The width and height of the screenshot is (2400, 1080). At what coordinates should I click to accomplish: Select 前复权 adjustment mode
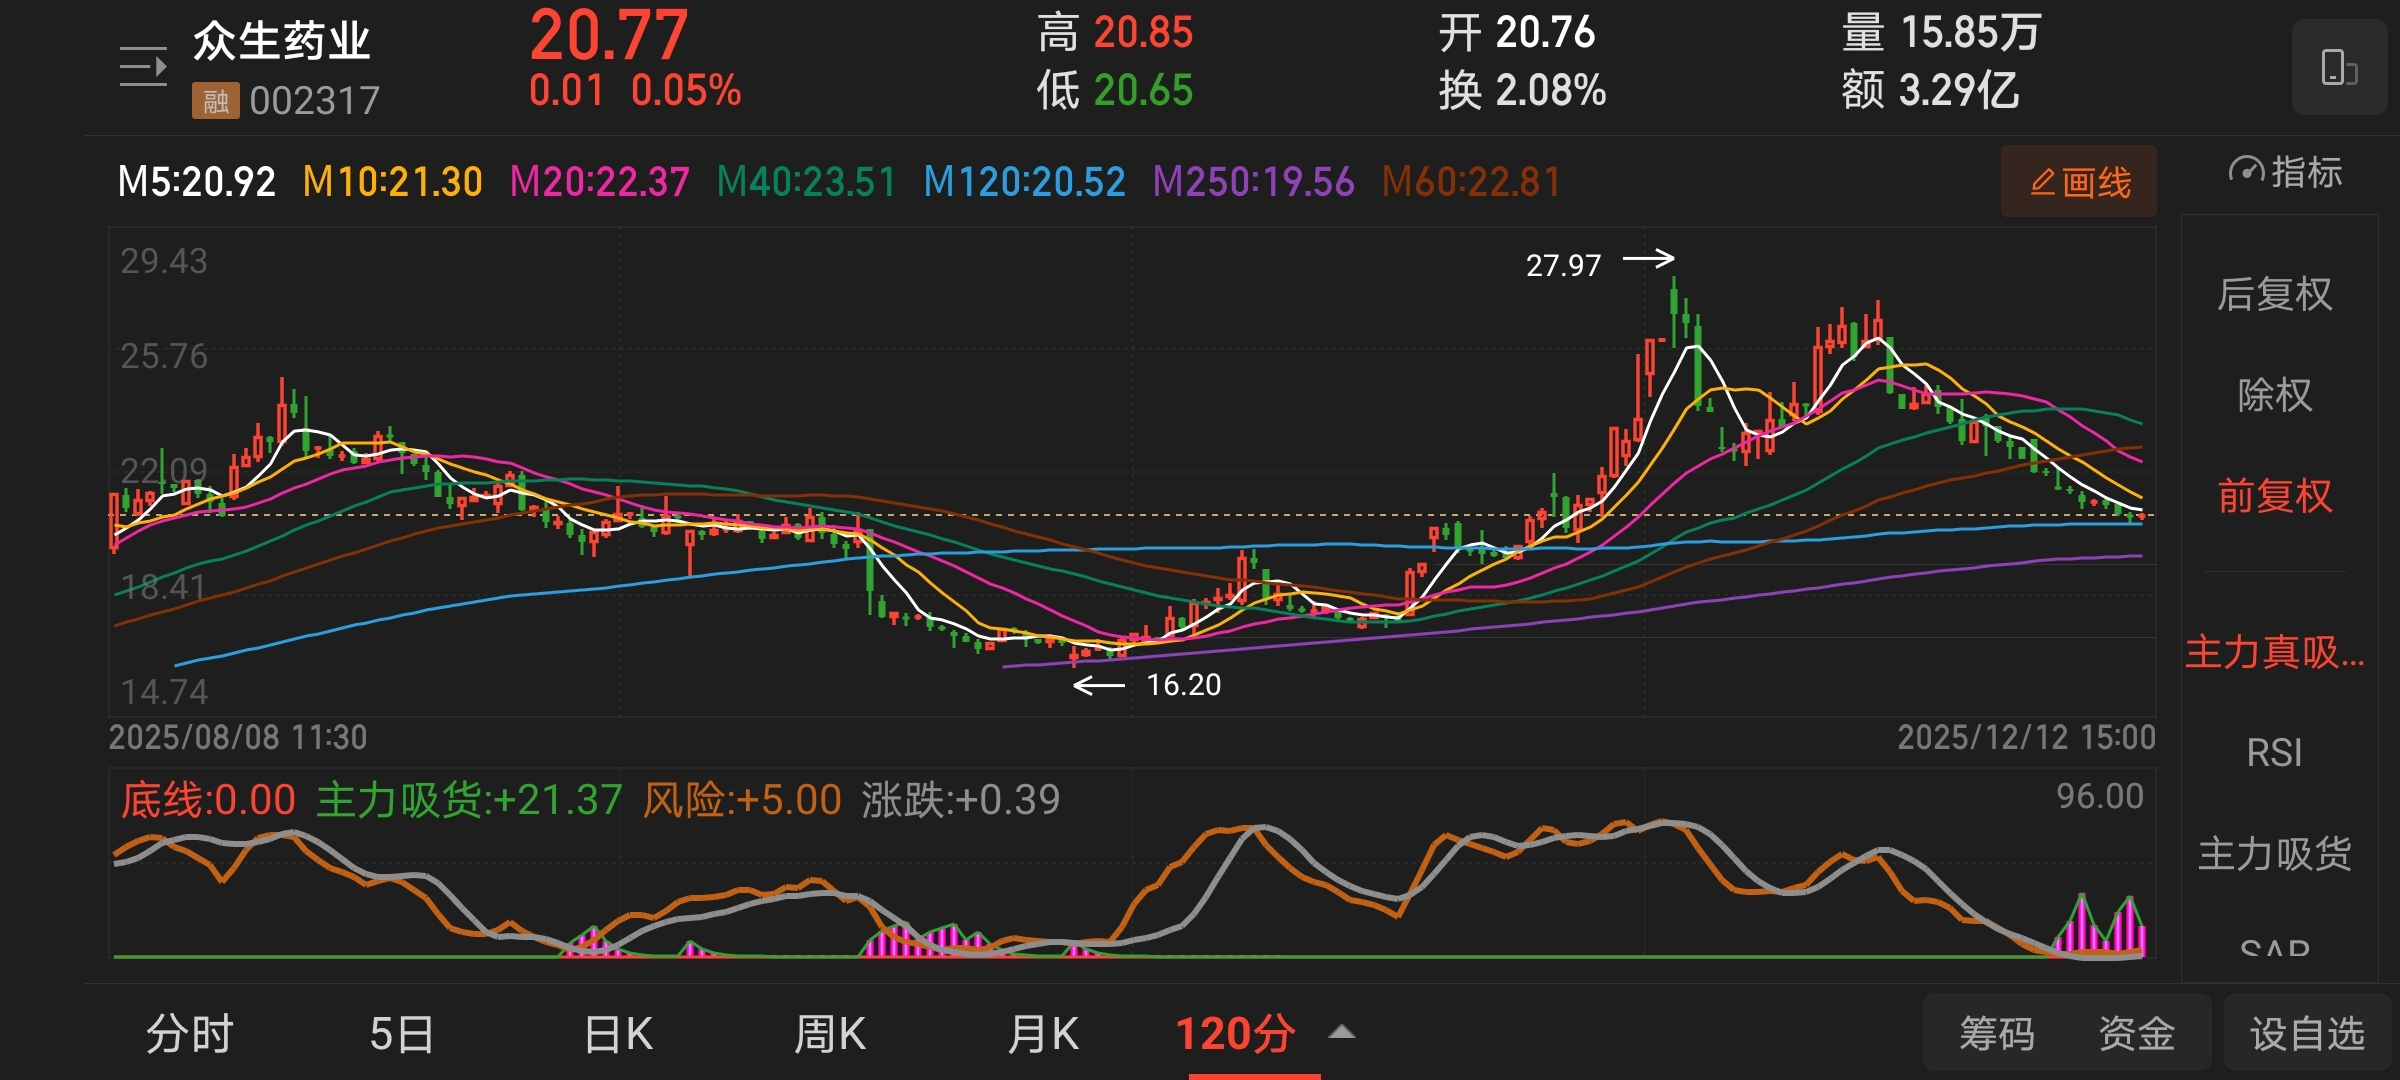click(x=2274, y=496)
